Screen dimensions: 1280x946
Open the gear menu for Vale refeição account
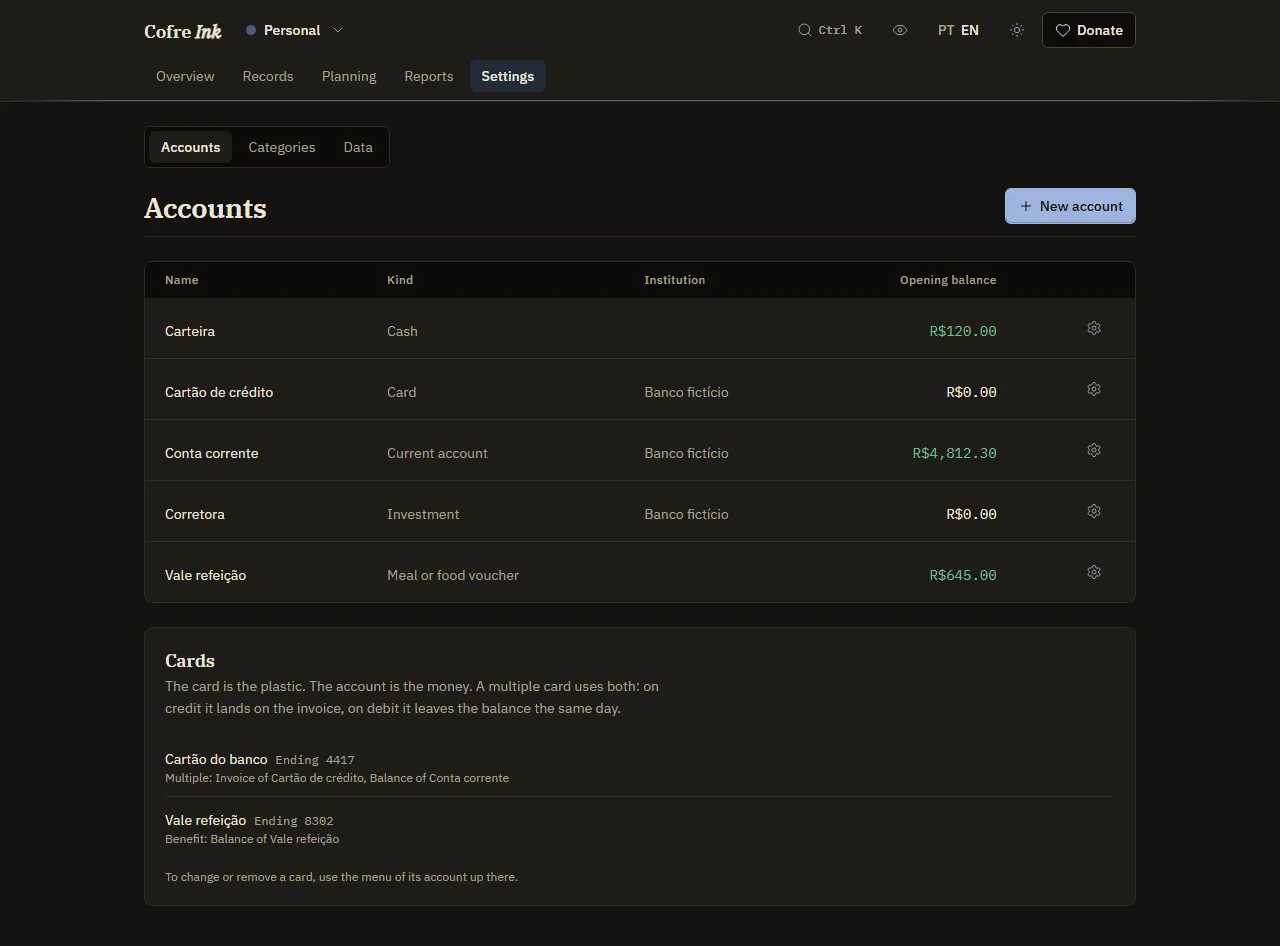1094,572
